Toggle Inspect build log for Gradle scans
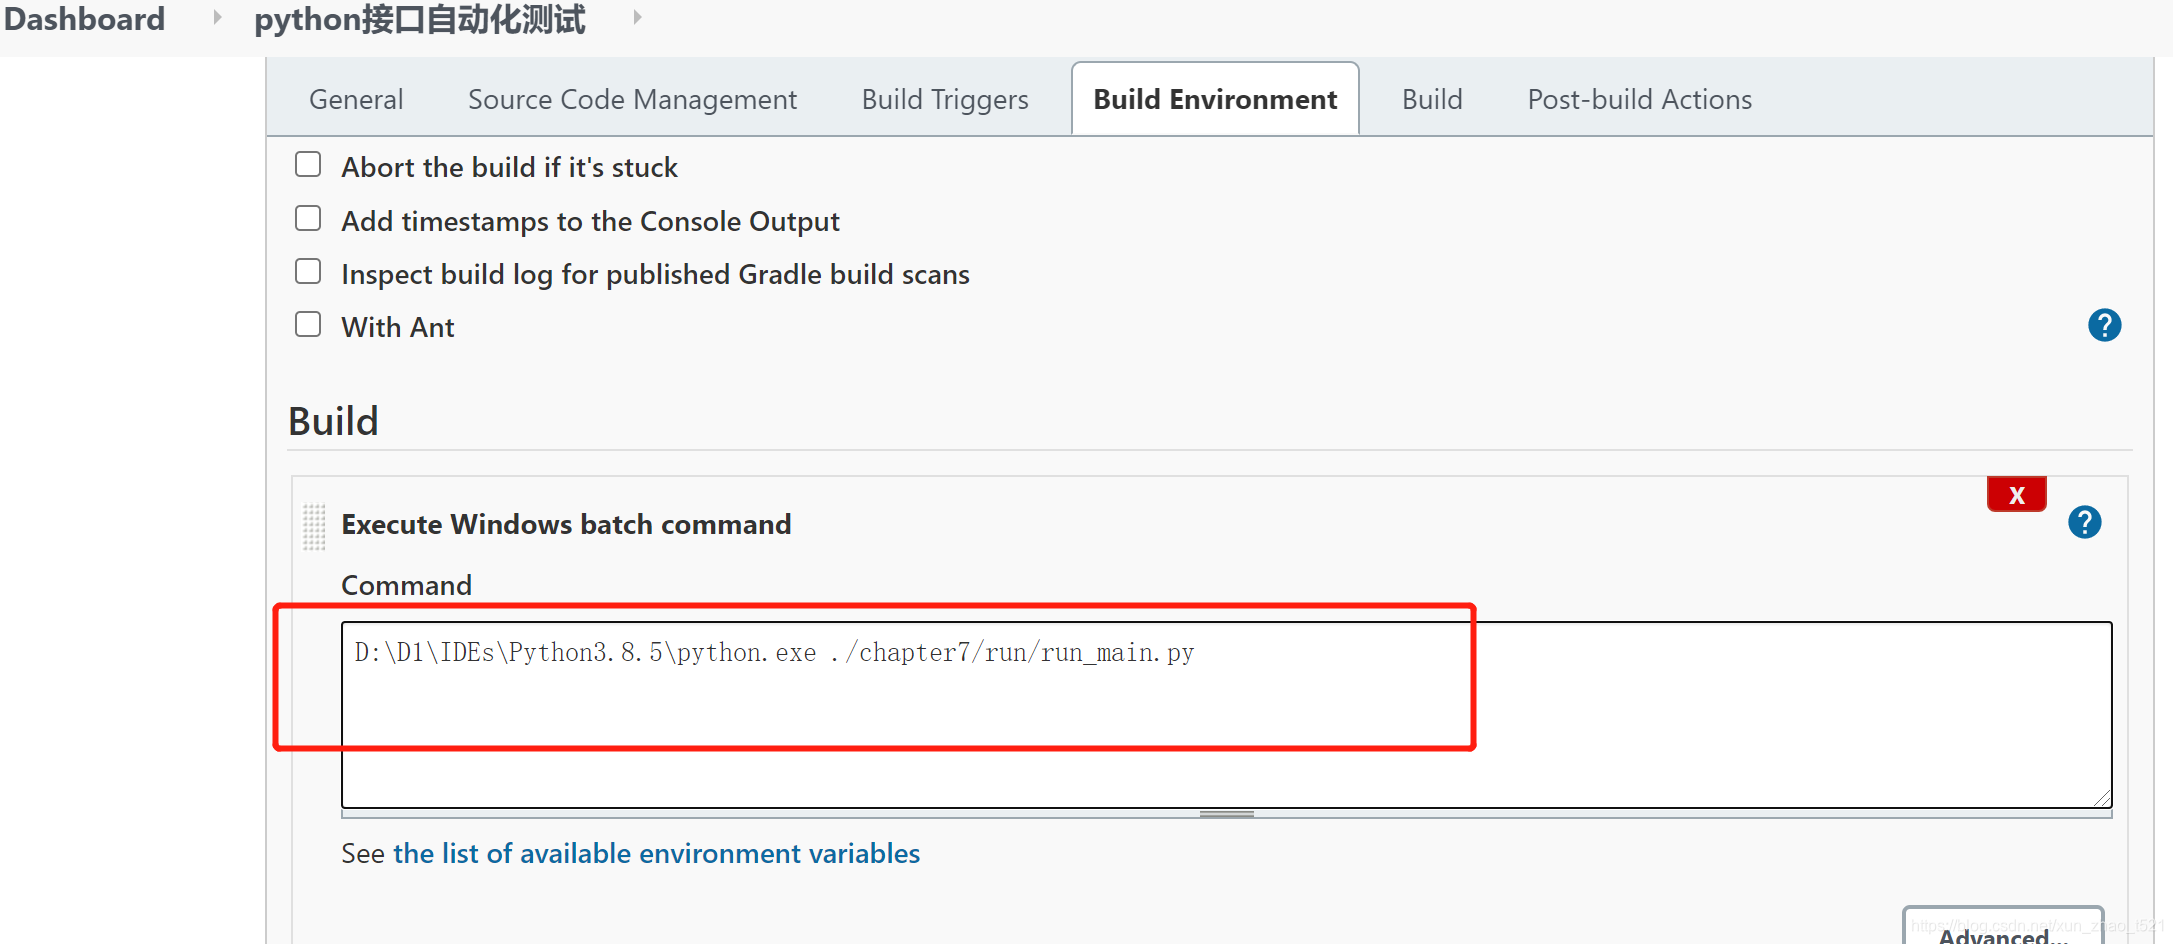2173x944 pixels. (308, 271)
